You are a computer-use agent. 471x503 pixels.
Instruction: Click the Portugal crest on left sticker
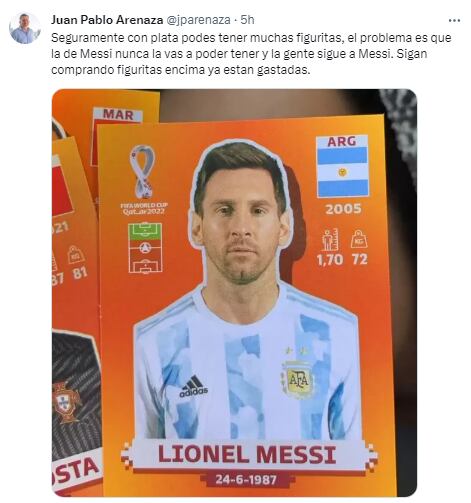[x=66, y=402]
